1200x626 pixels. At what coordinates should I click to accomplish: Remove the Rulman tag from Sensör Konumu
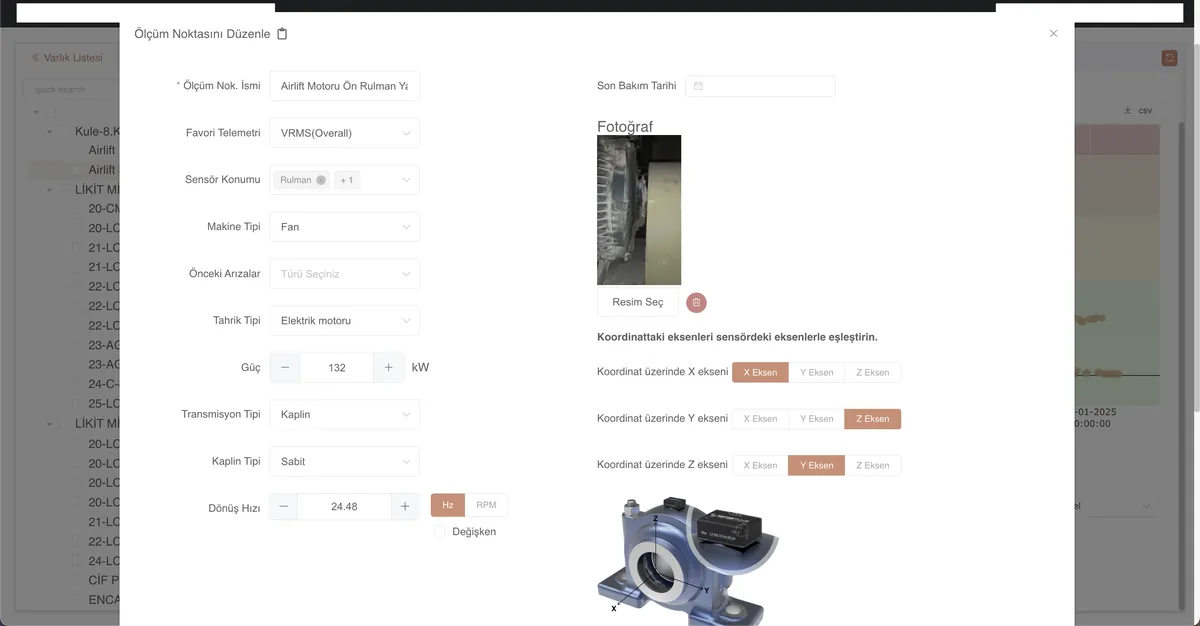pos(321,180)
